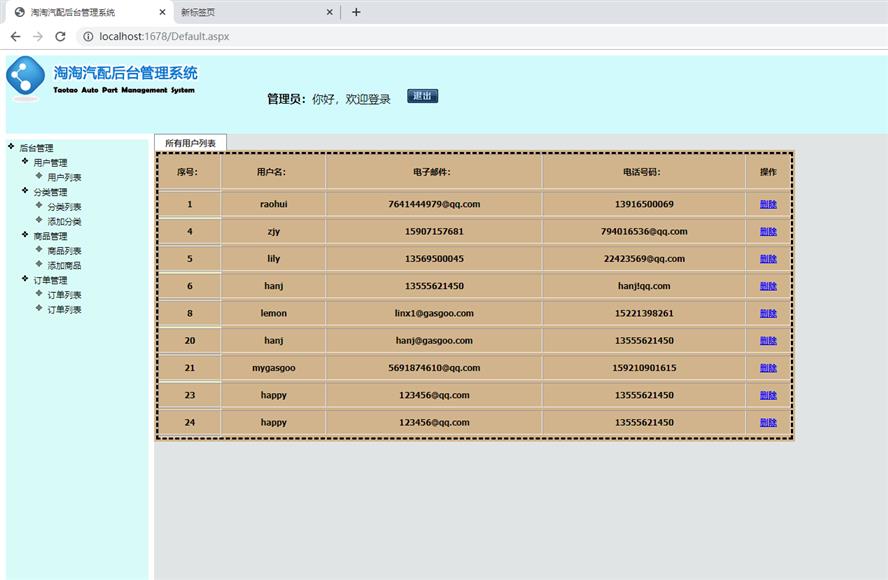
Task: Expand the 用户管理 tree node
Action: coord(25,161)
